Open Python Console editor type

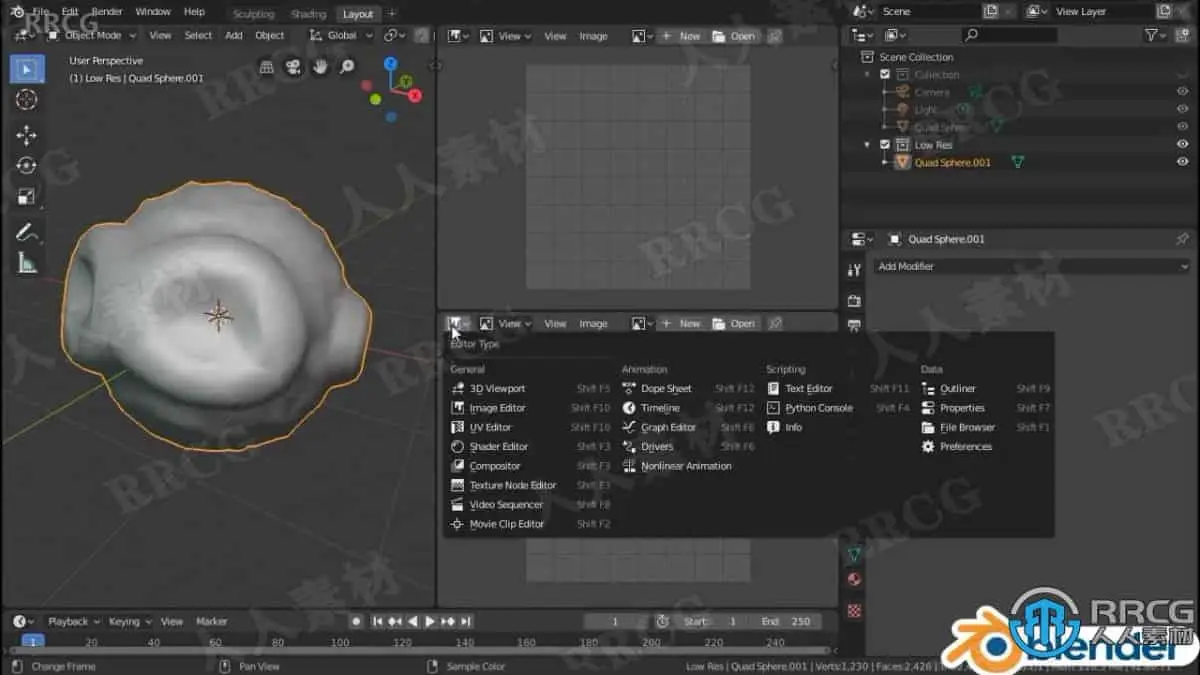click(x=818, y=408)
